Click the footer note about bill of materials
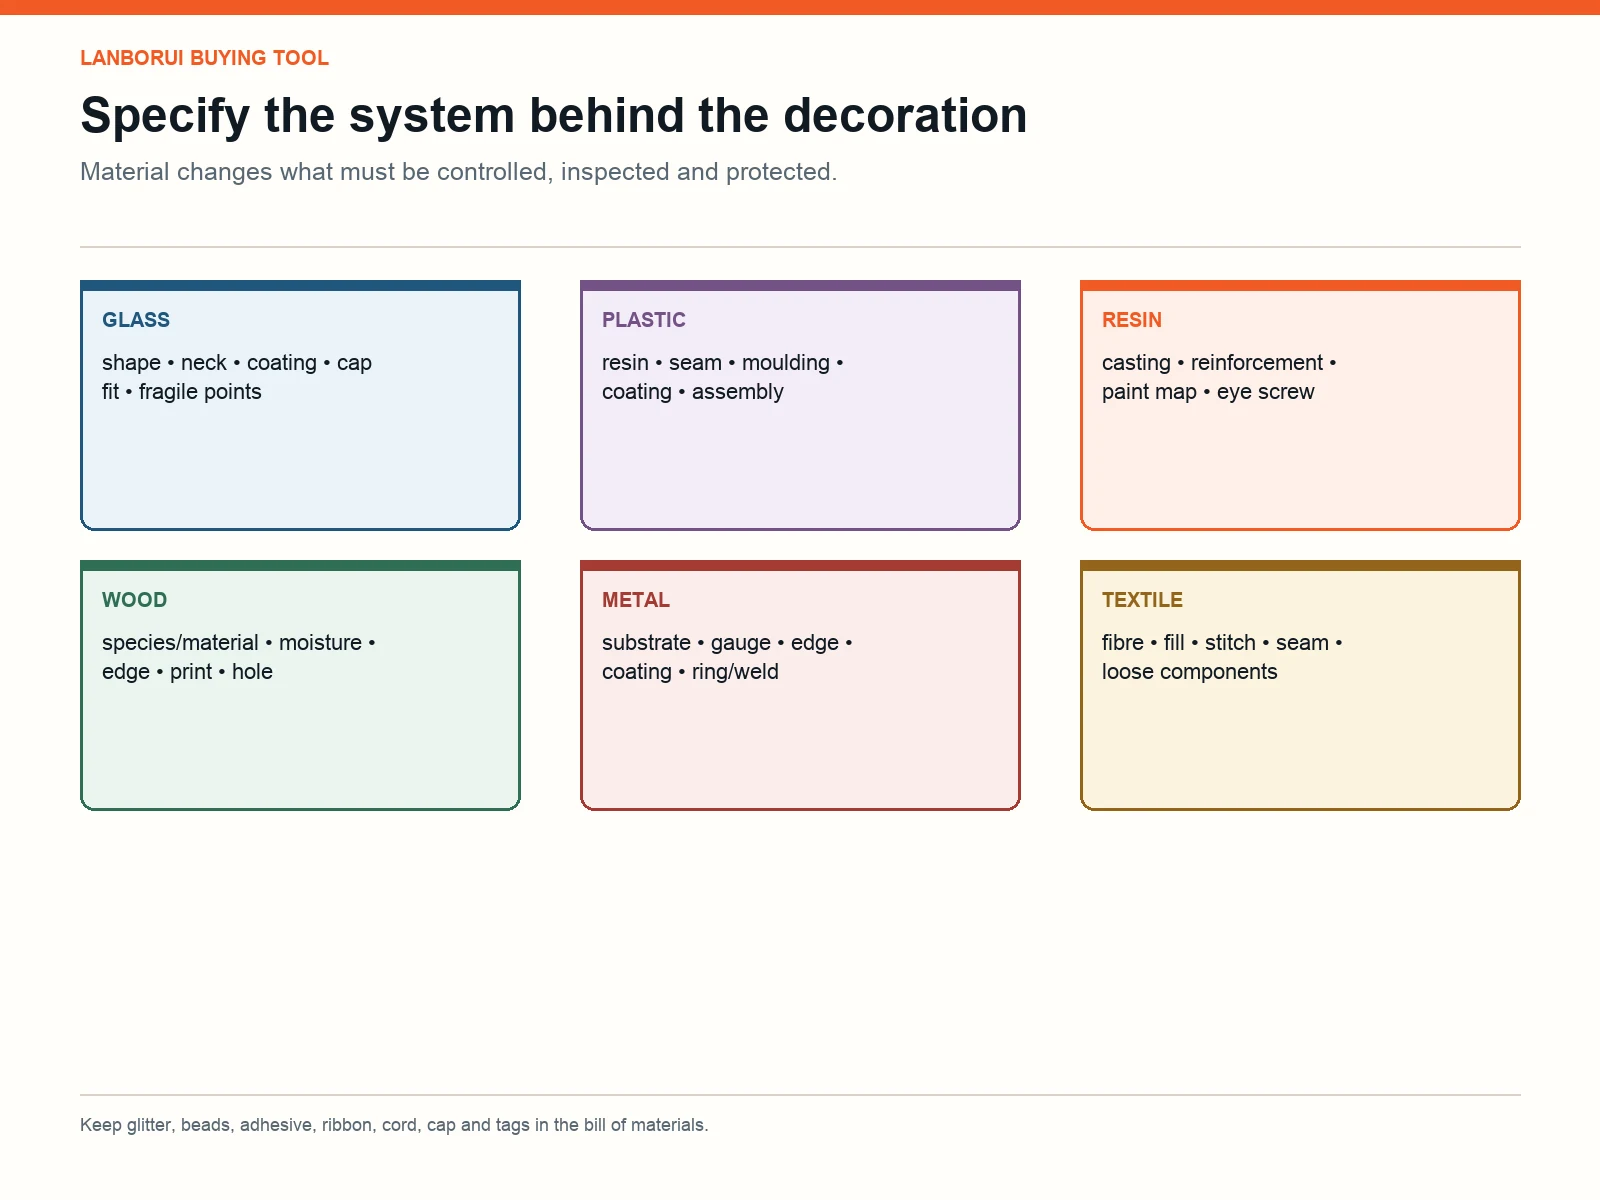 click(394, 1125)
